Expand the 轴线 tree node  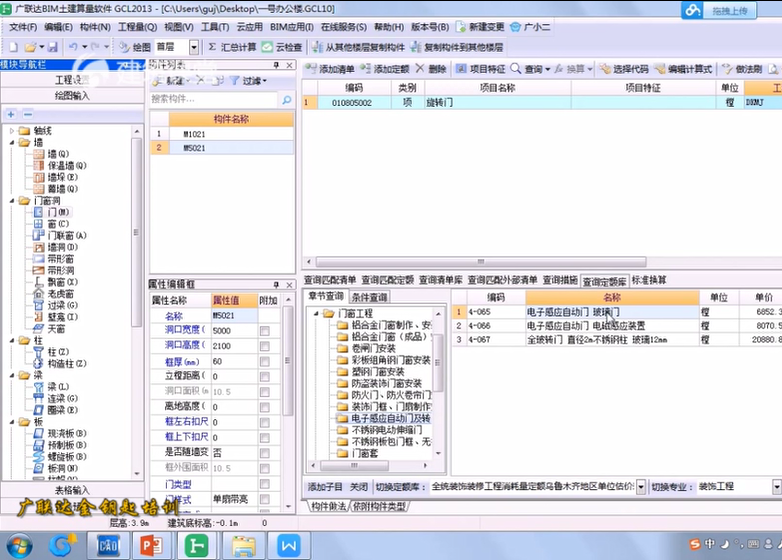12,131
